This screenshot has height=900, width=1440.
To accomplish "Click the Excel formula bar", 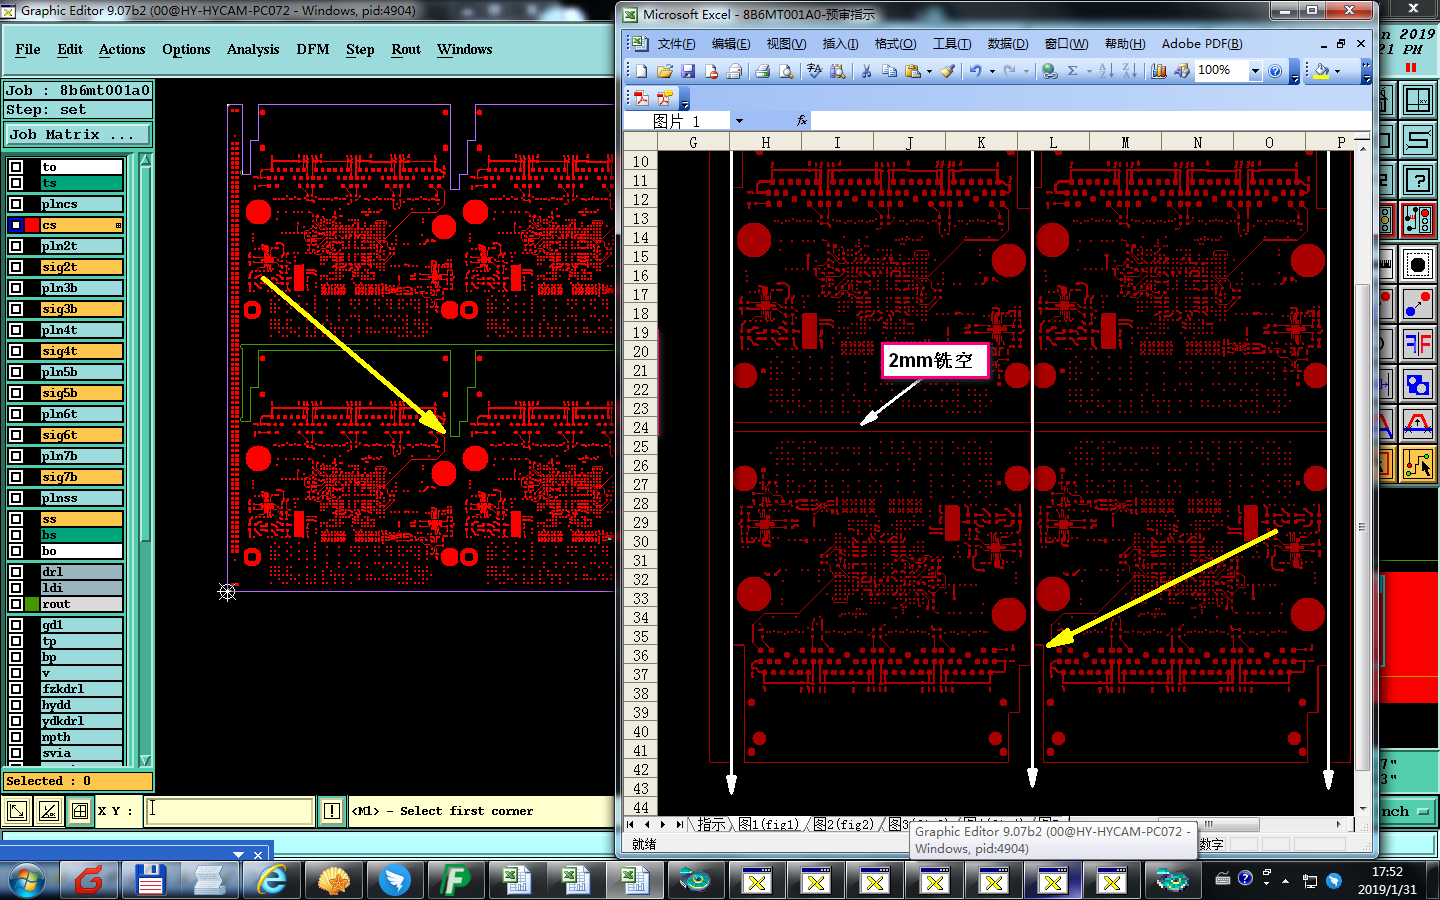I will click(x=1088, y=121).
